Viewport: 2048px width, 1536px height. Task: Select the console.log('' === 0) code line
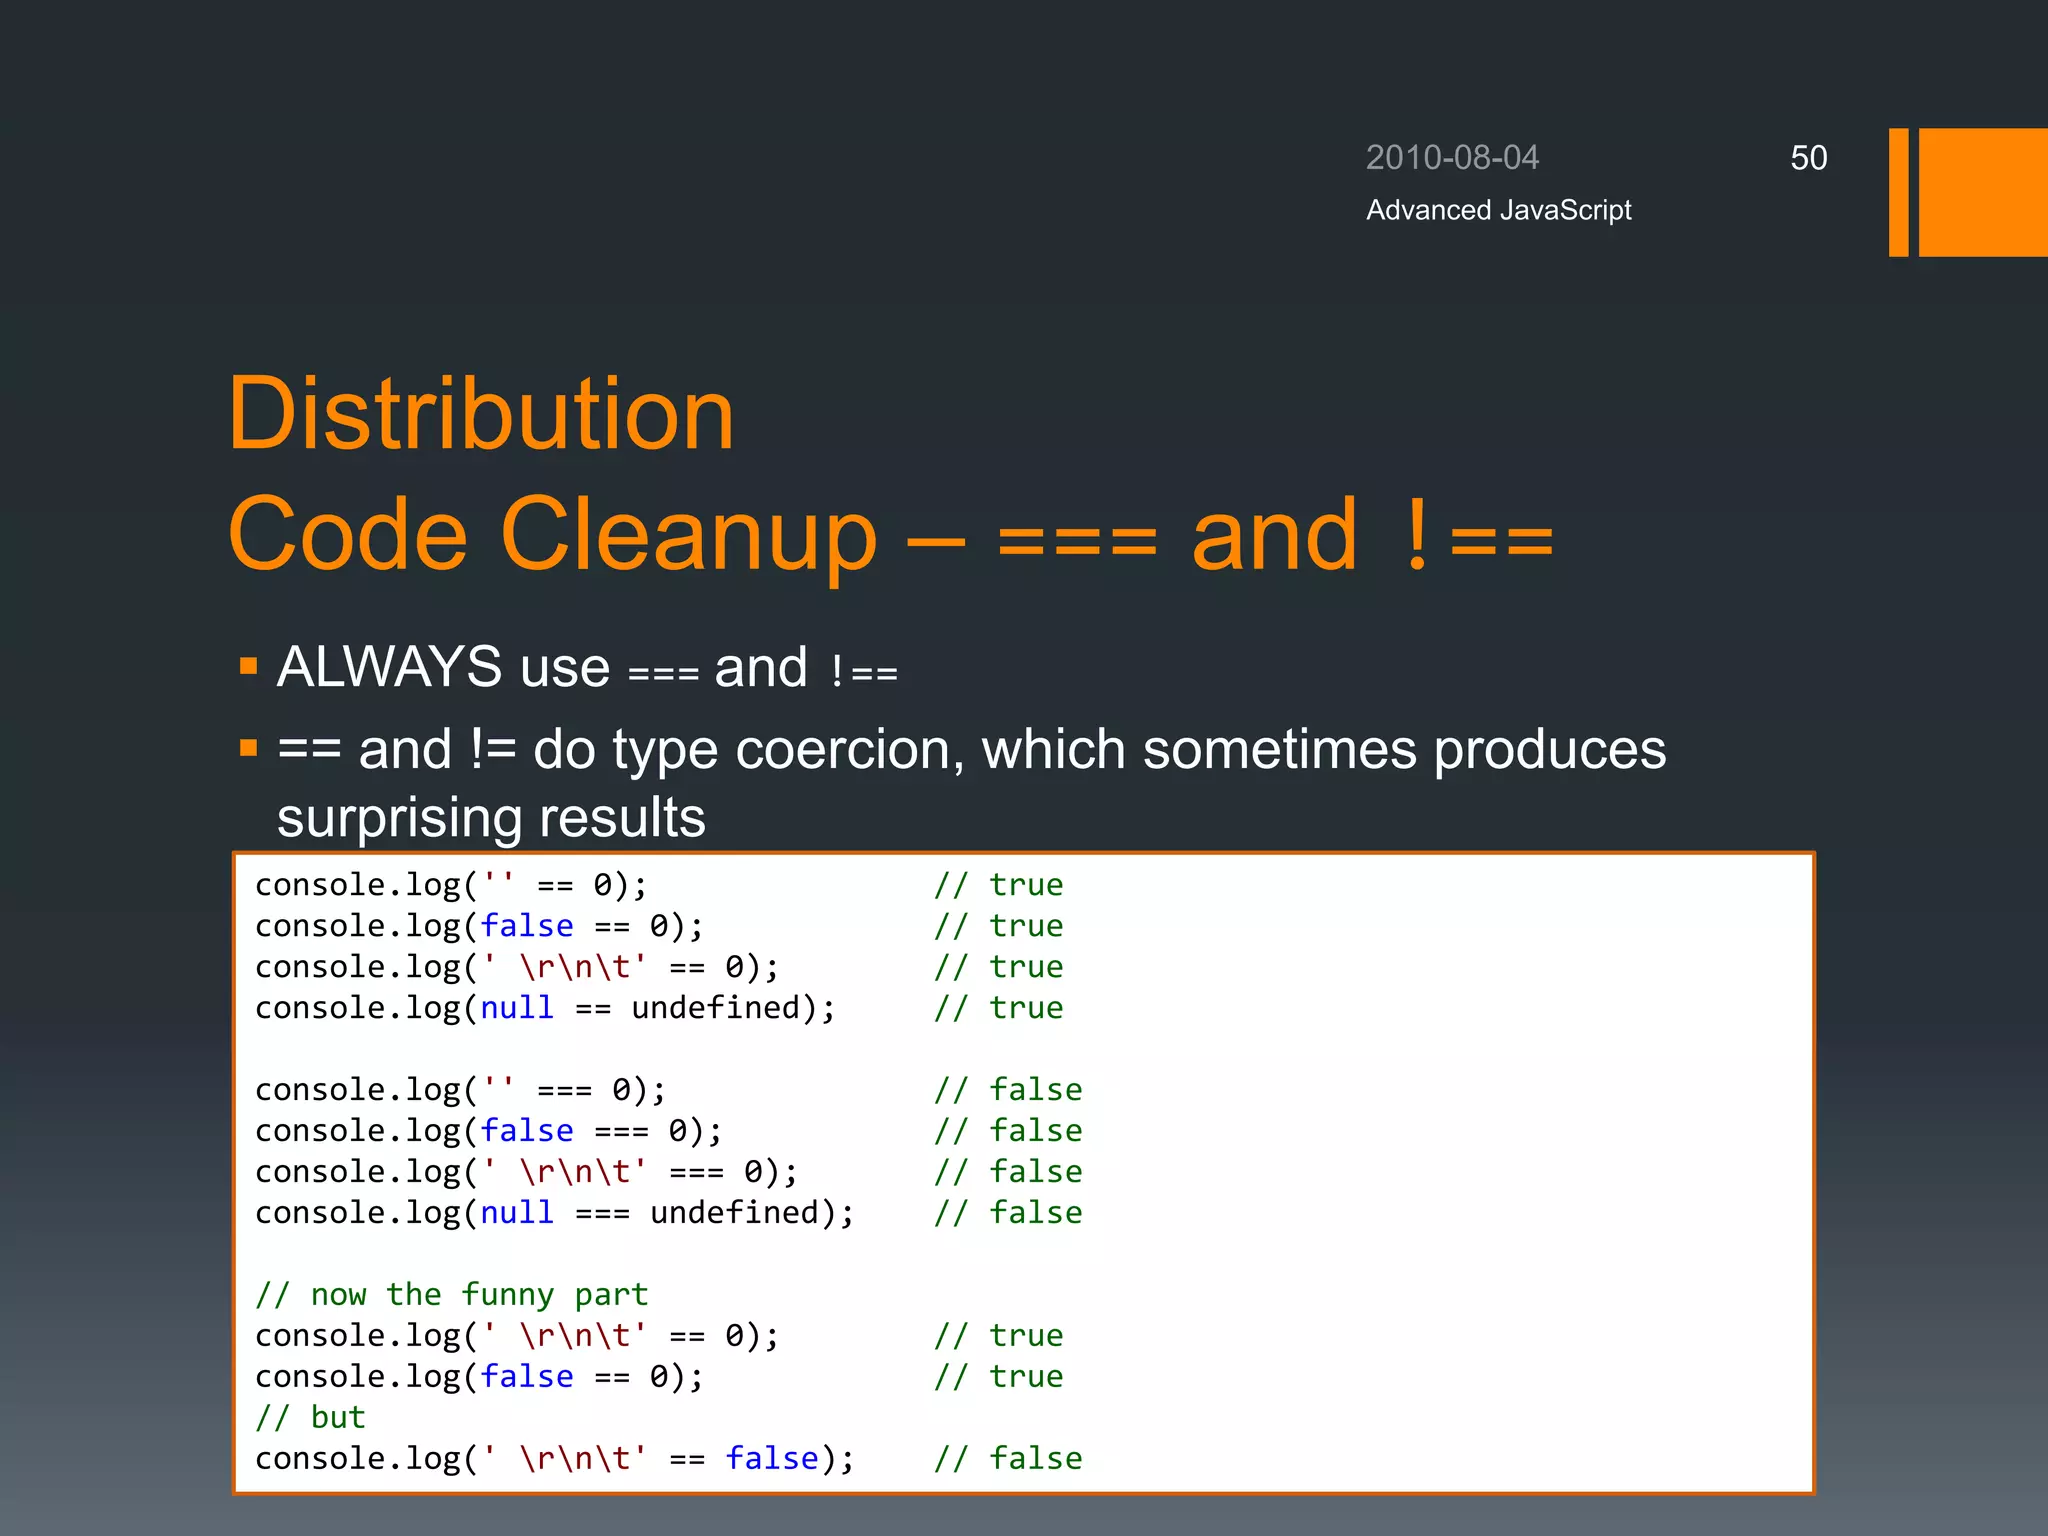(460, 1090)
